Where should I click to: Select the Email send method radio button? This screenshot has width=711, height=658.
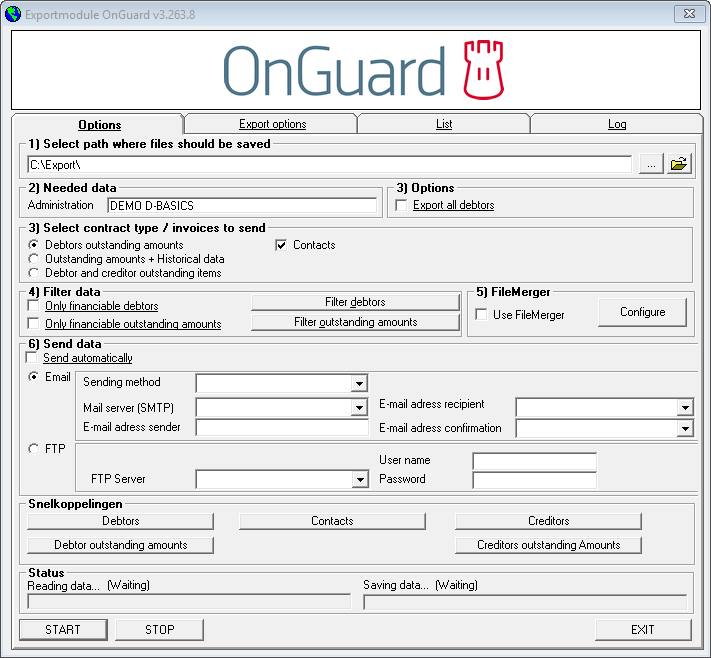pyautogui.click(x=34, y=377)
